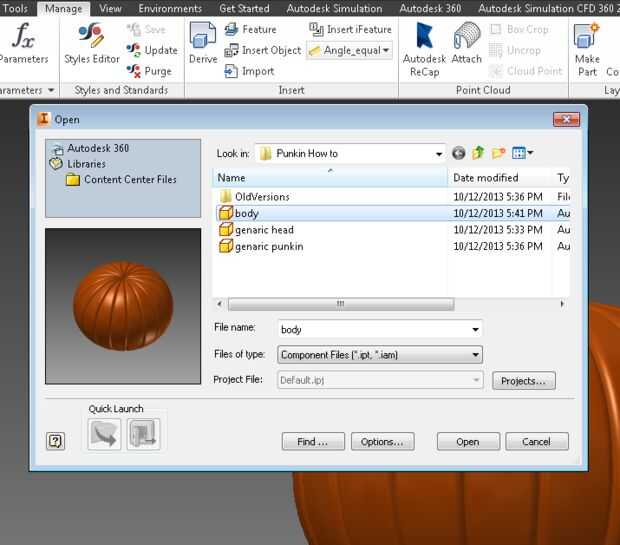Screen dimensions: 620x545
Task: Click Insert iFeature
Action: click(x=350, y=29)
